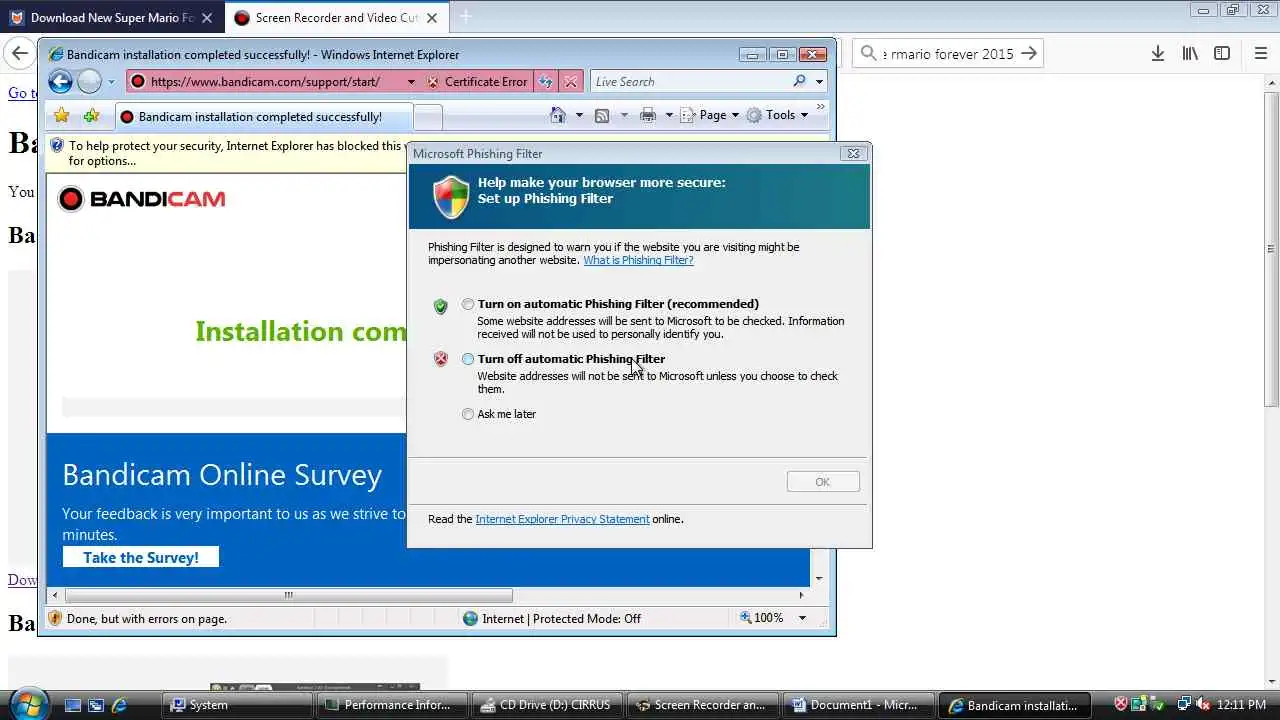Viewport: 1280px width, 720px height.
Task: Open a new Internet Explorer tab
Action: [x=428, y=118]
